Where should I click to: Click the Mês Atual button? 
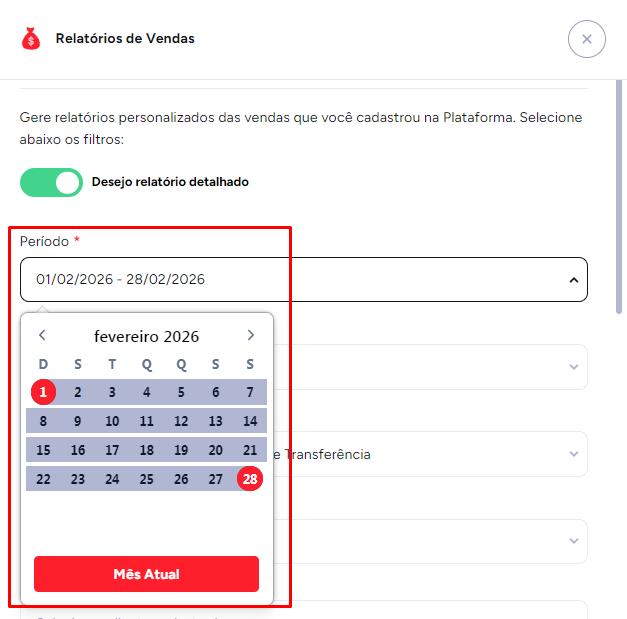coord(146,574)
